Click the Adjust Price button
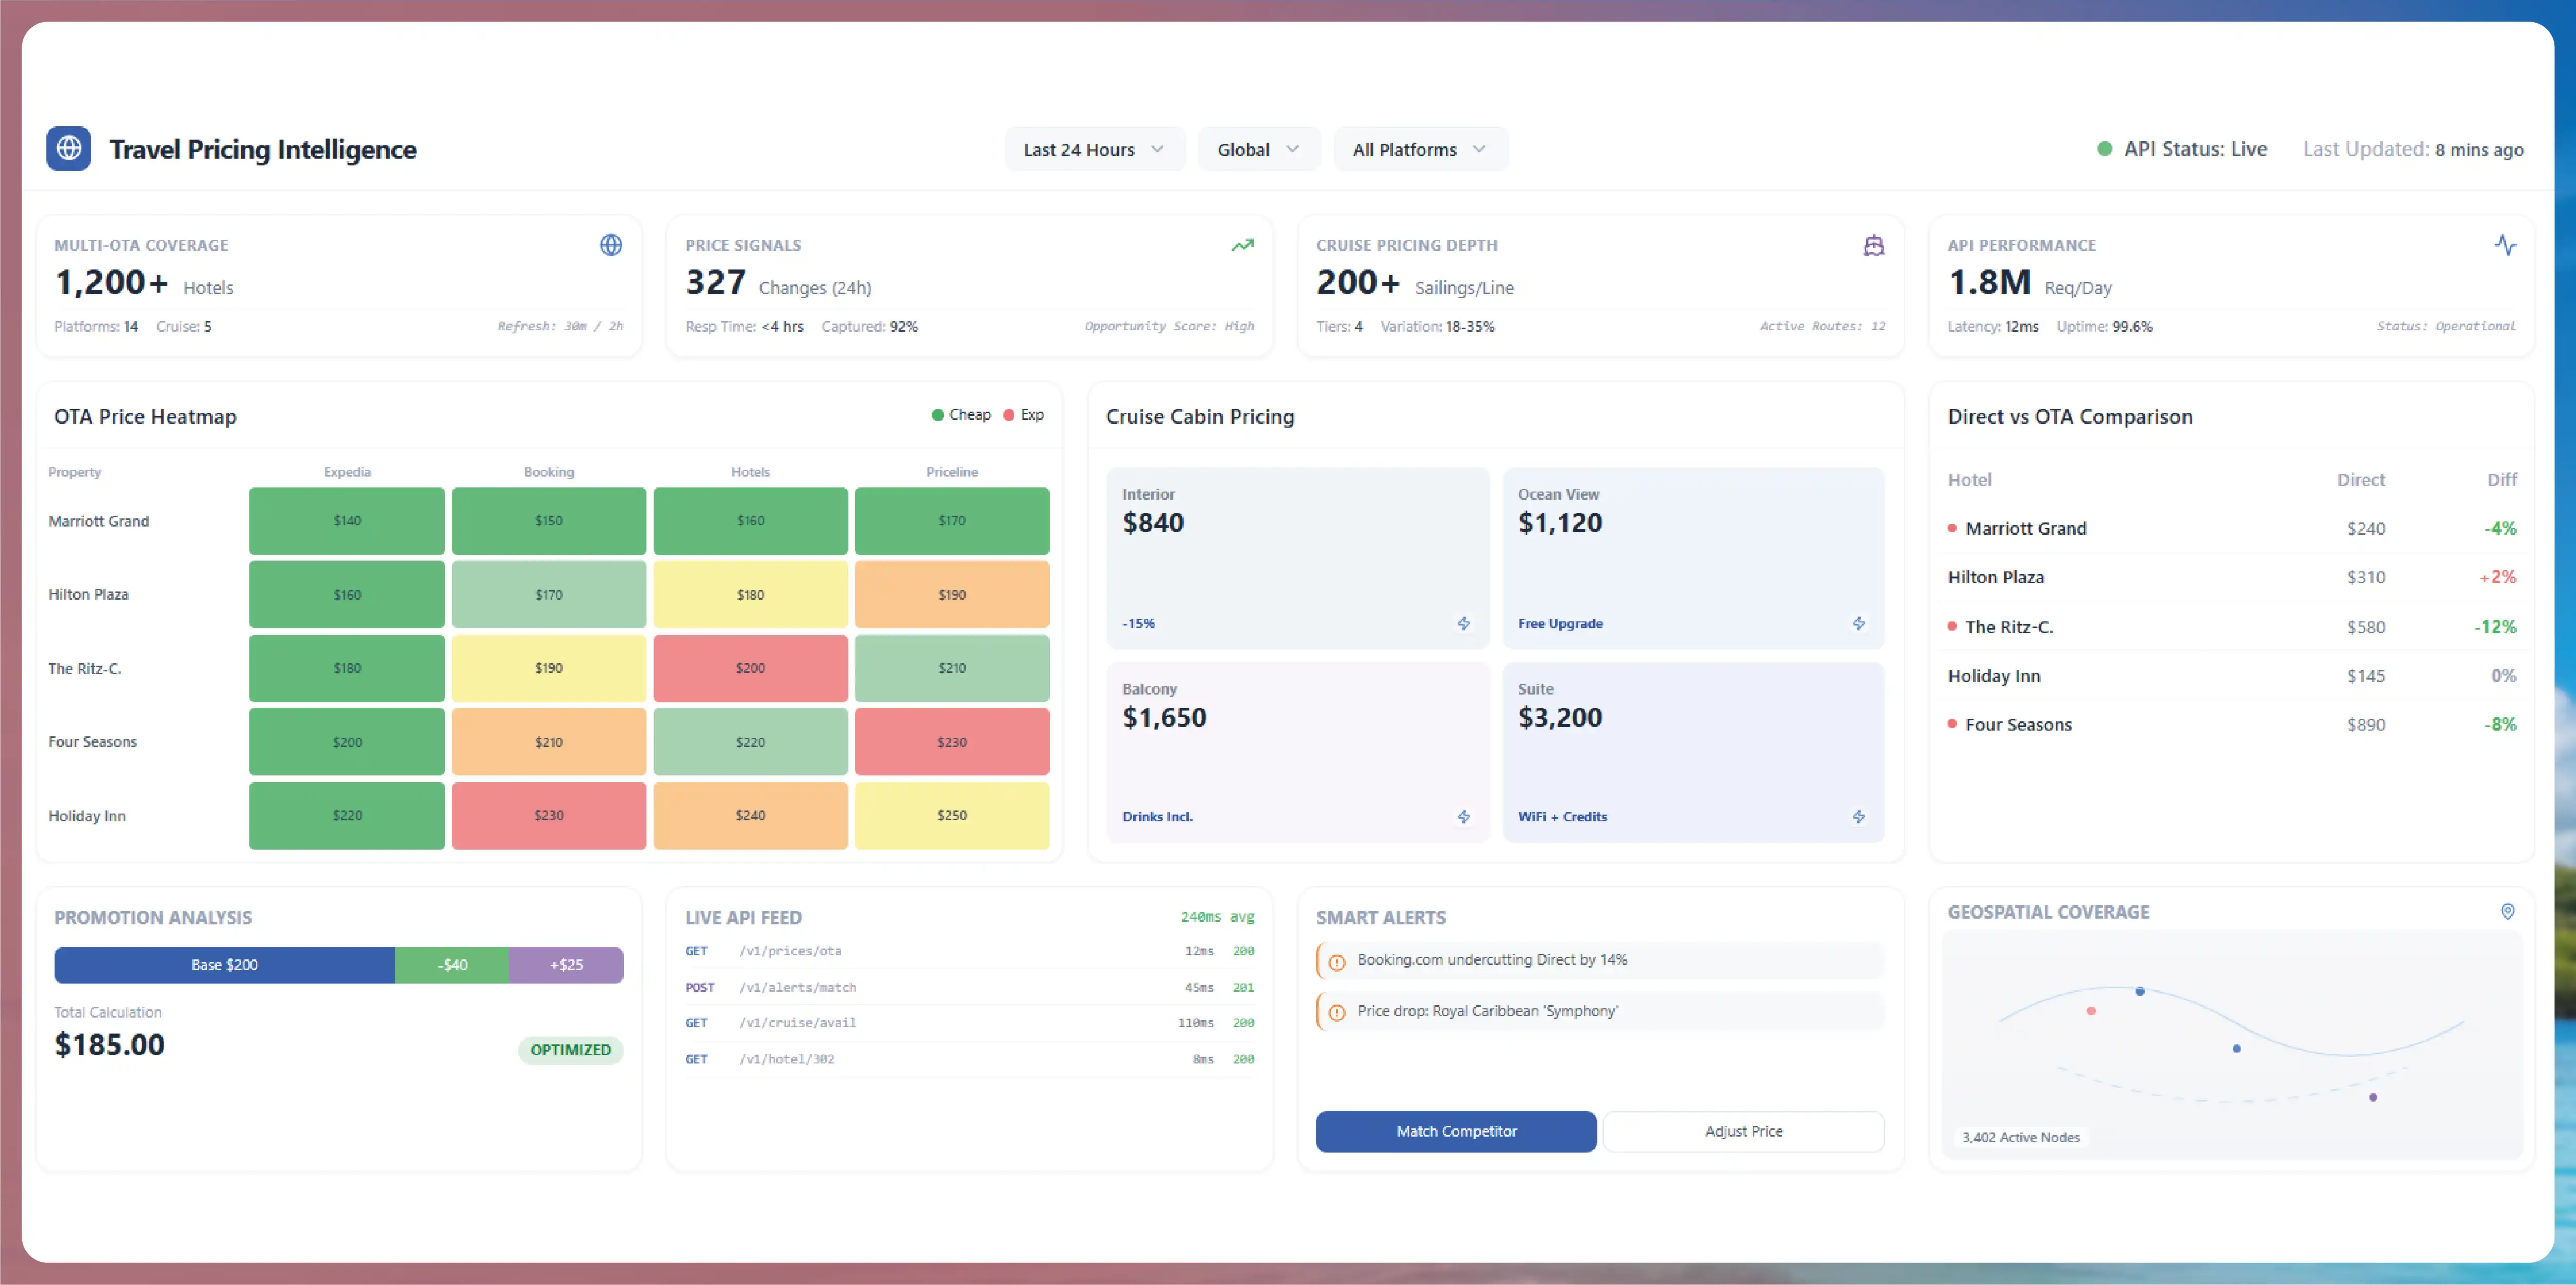The width and height of the screenshot is (2576, 1285). click(x=1743, y=1131)
